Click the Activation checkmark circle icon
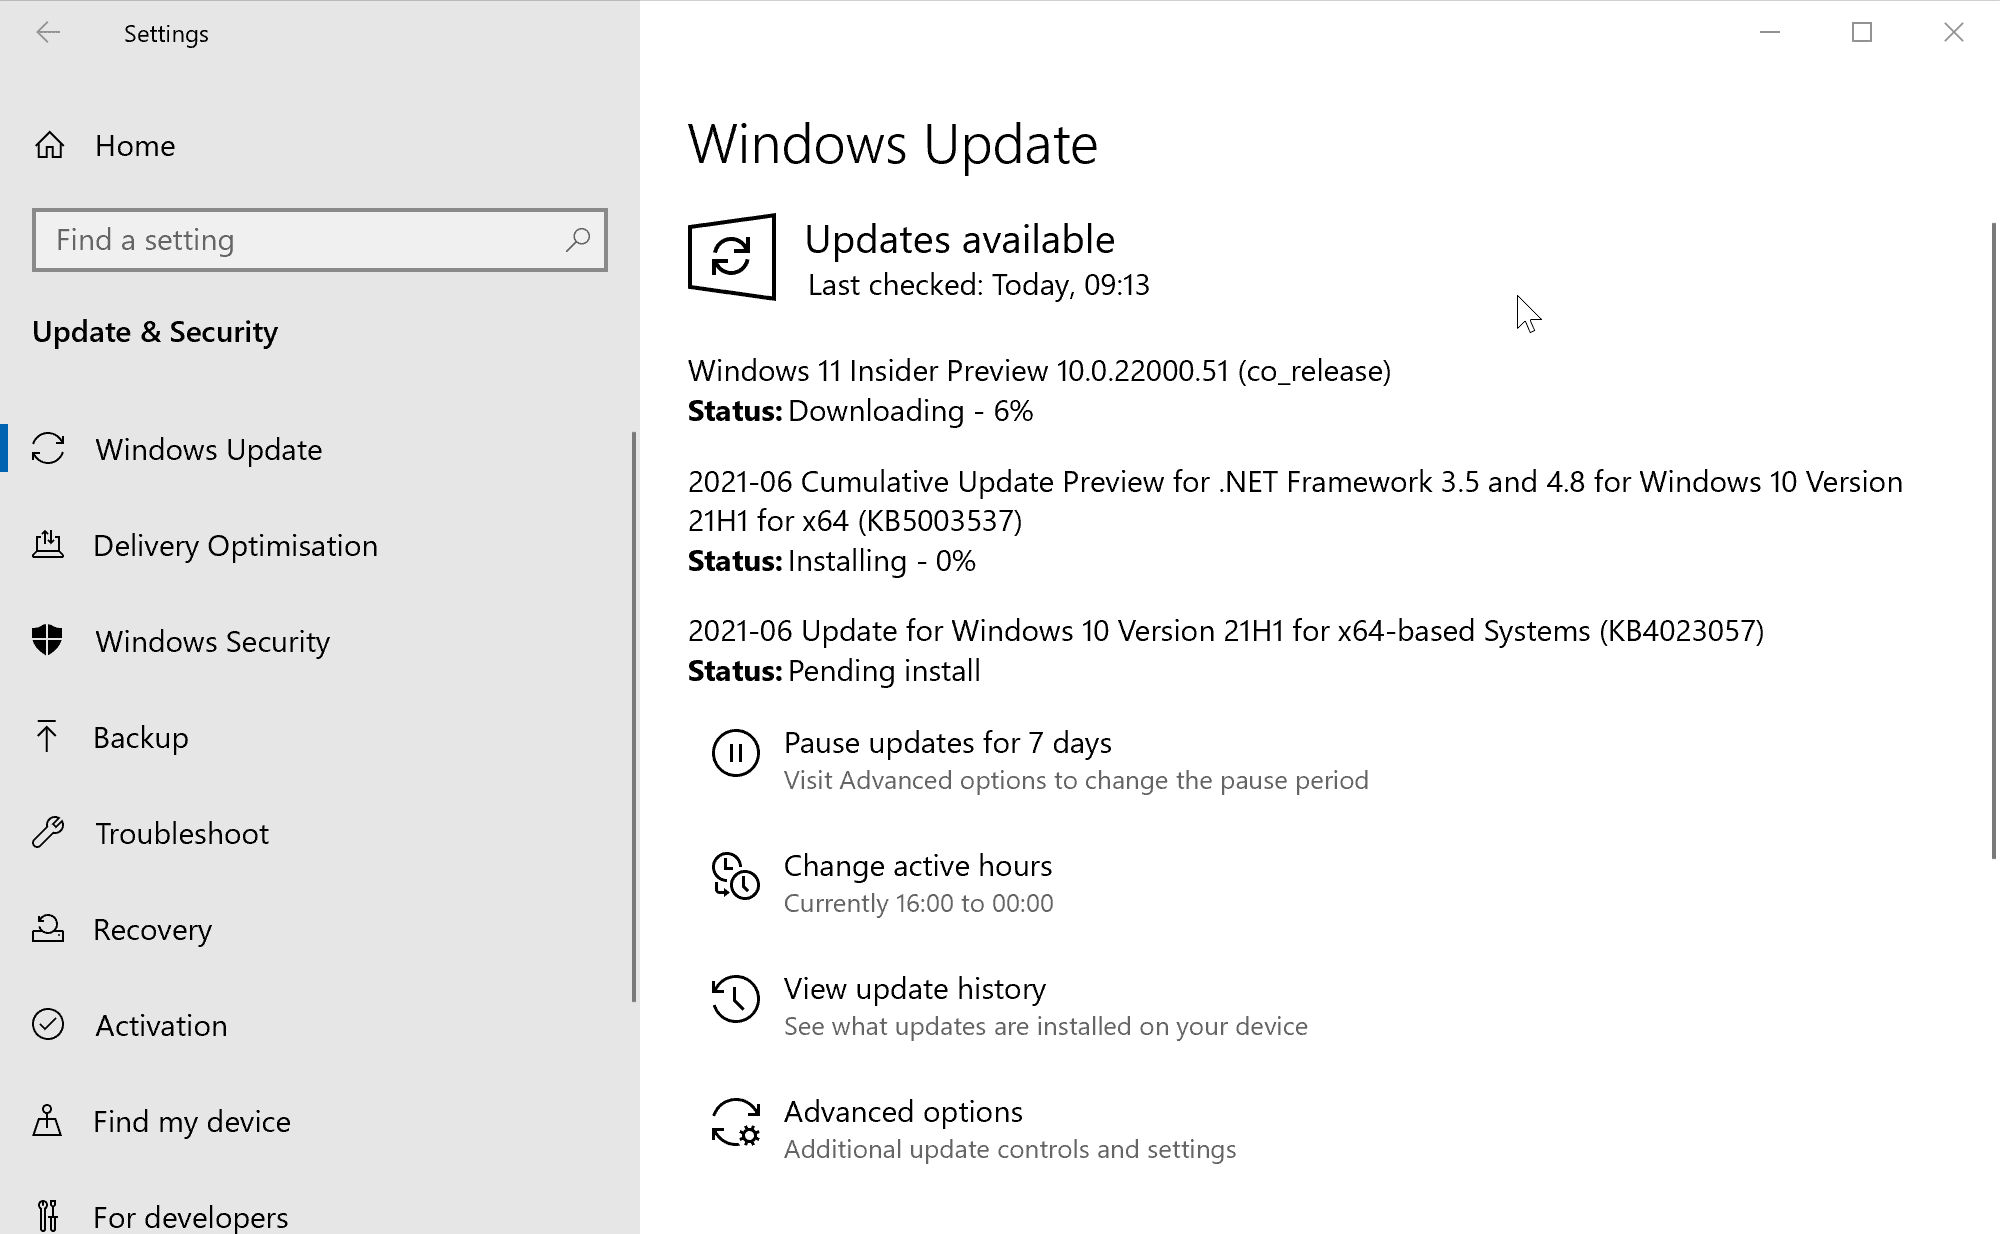Viewport: 2000px width, 1234px height. coord(48,1024)
